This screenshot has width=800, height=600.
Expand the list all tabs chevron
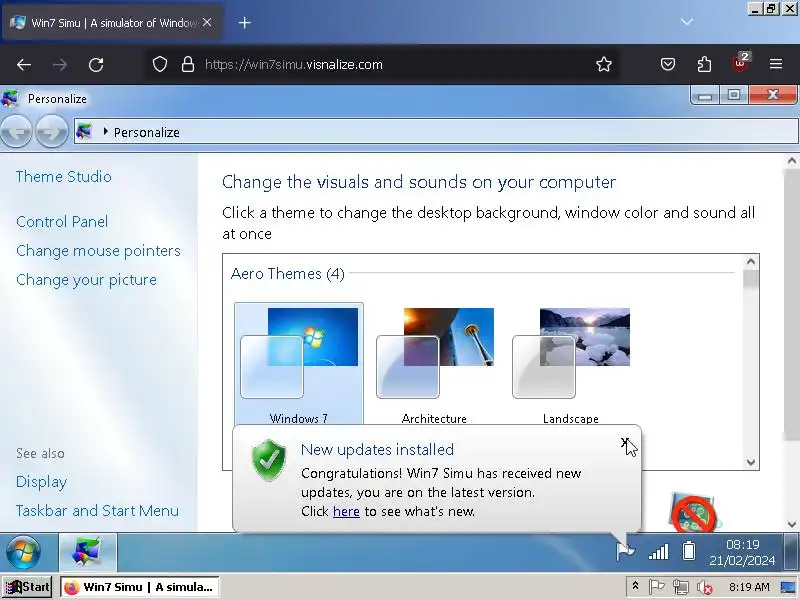(x=687, y=21)
